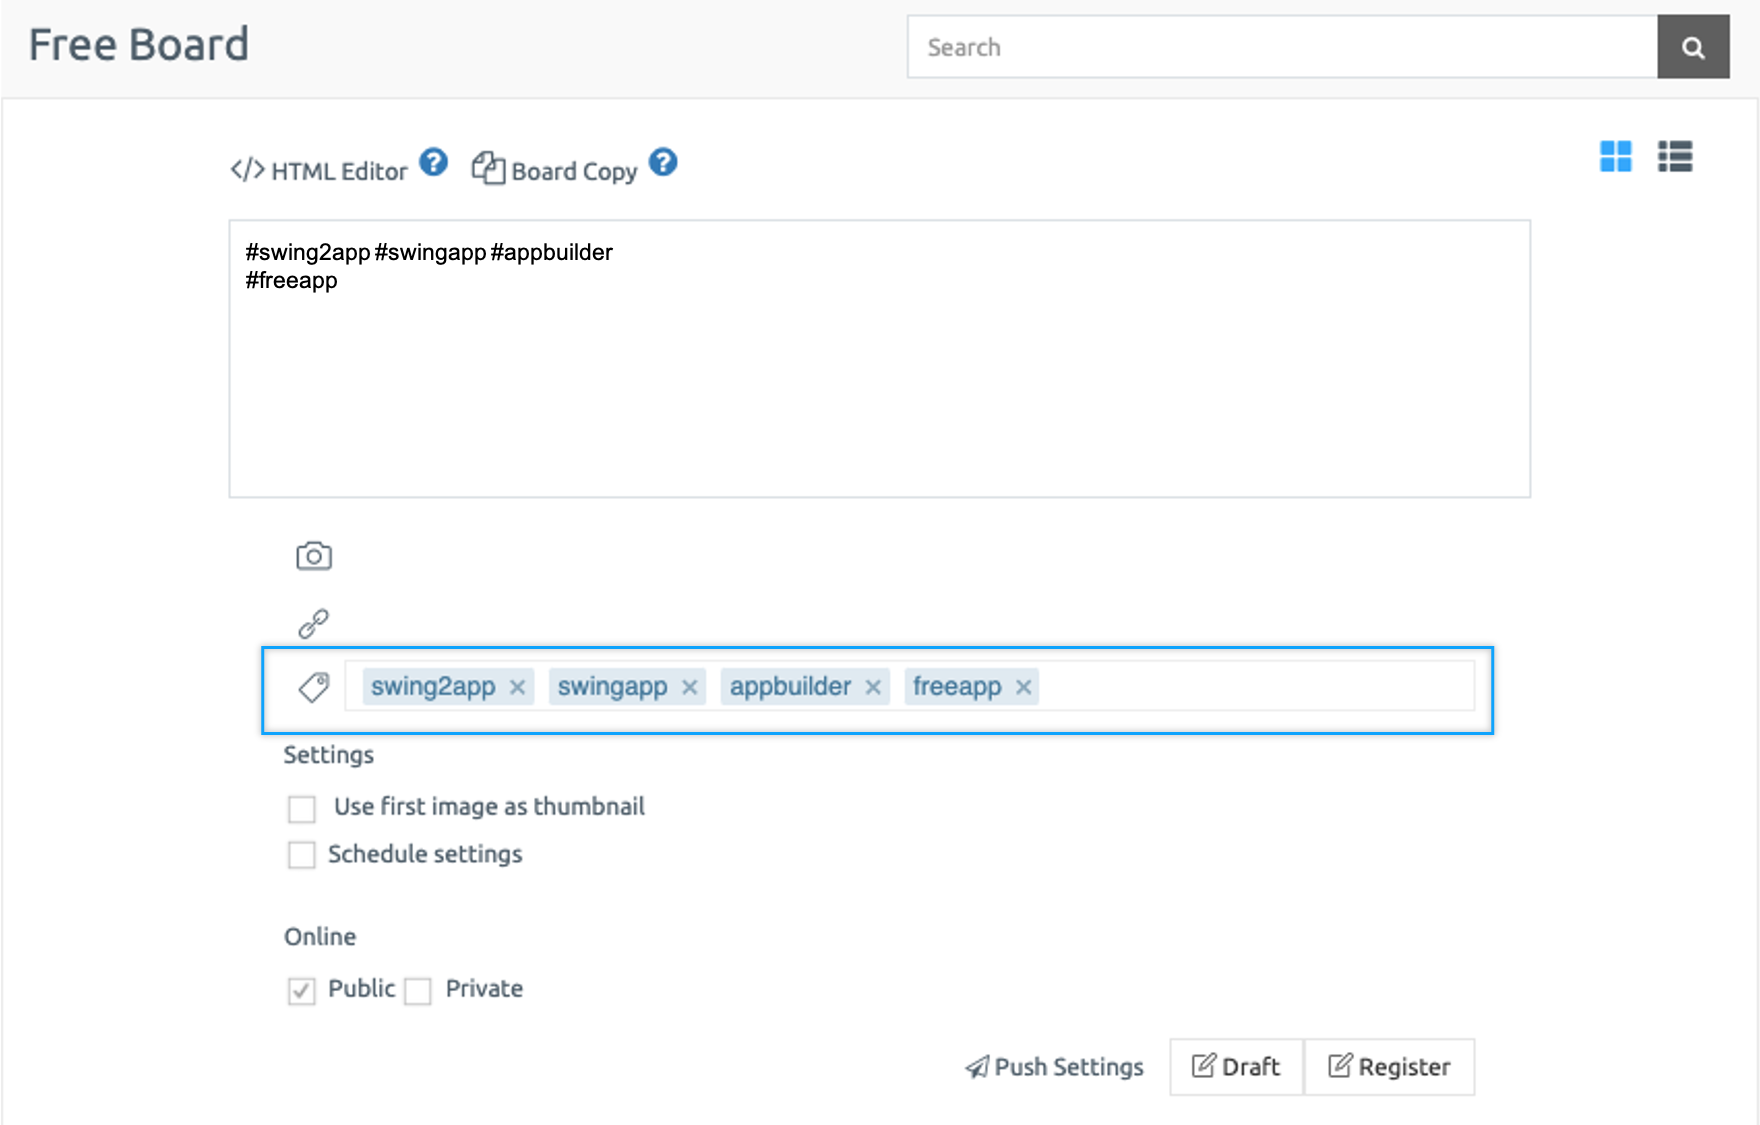The image size is (1760, 1125).
Task: Click the link attachment icon
Action: pos(314,623)
